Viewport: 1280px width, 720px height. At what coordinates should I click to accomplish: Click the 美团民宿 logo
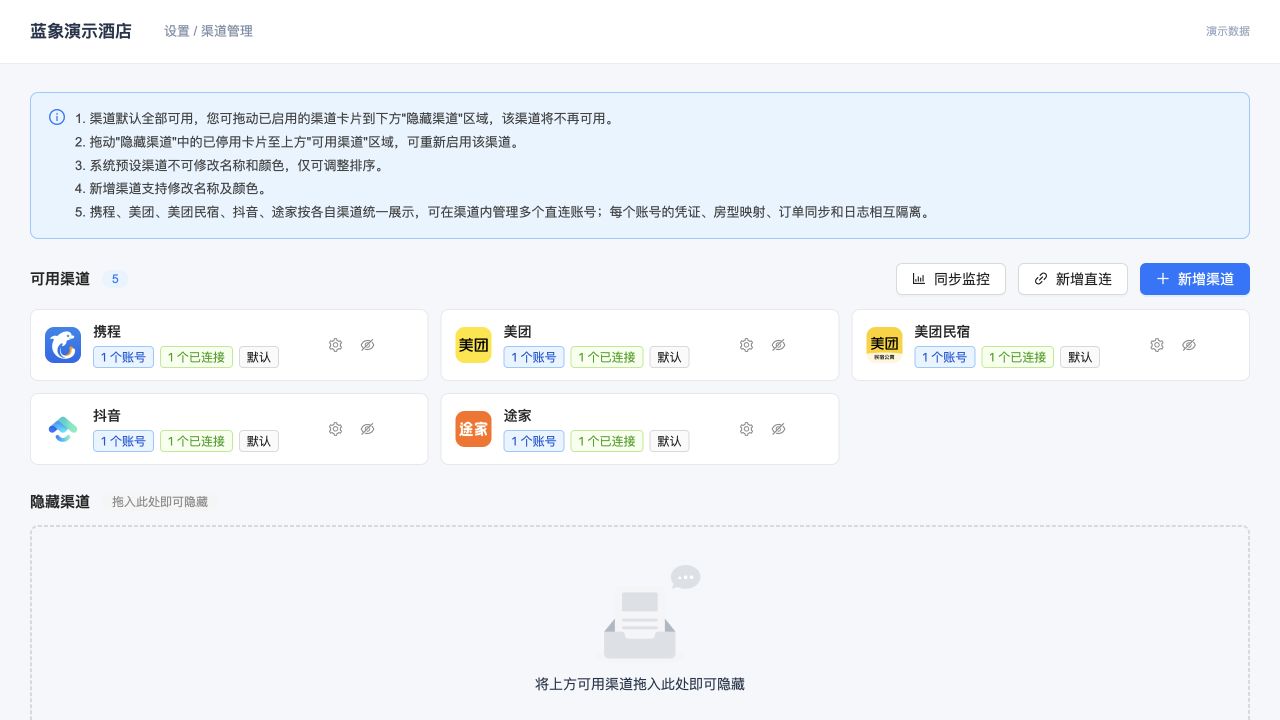click(x=884, y=345)
